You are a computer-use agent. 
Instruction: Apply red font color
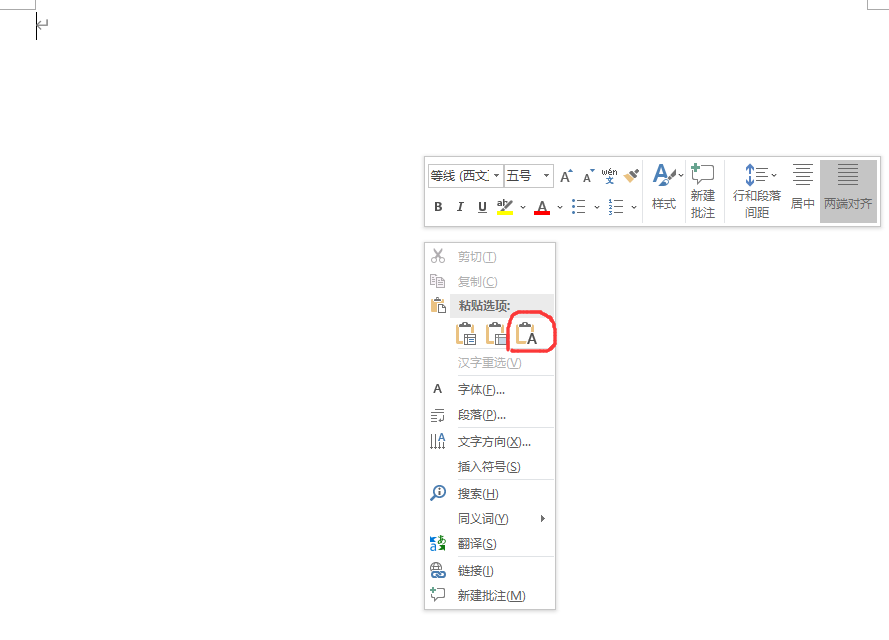(x=542, y=207)
